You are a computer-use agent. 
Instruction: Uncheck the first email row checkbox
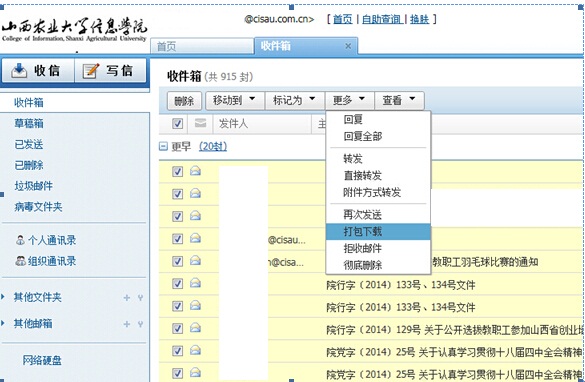click(178, 172)
